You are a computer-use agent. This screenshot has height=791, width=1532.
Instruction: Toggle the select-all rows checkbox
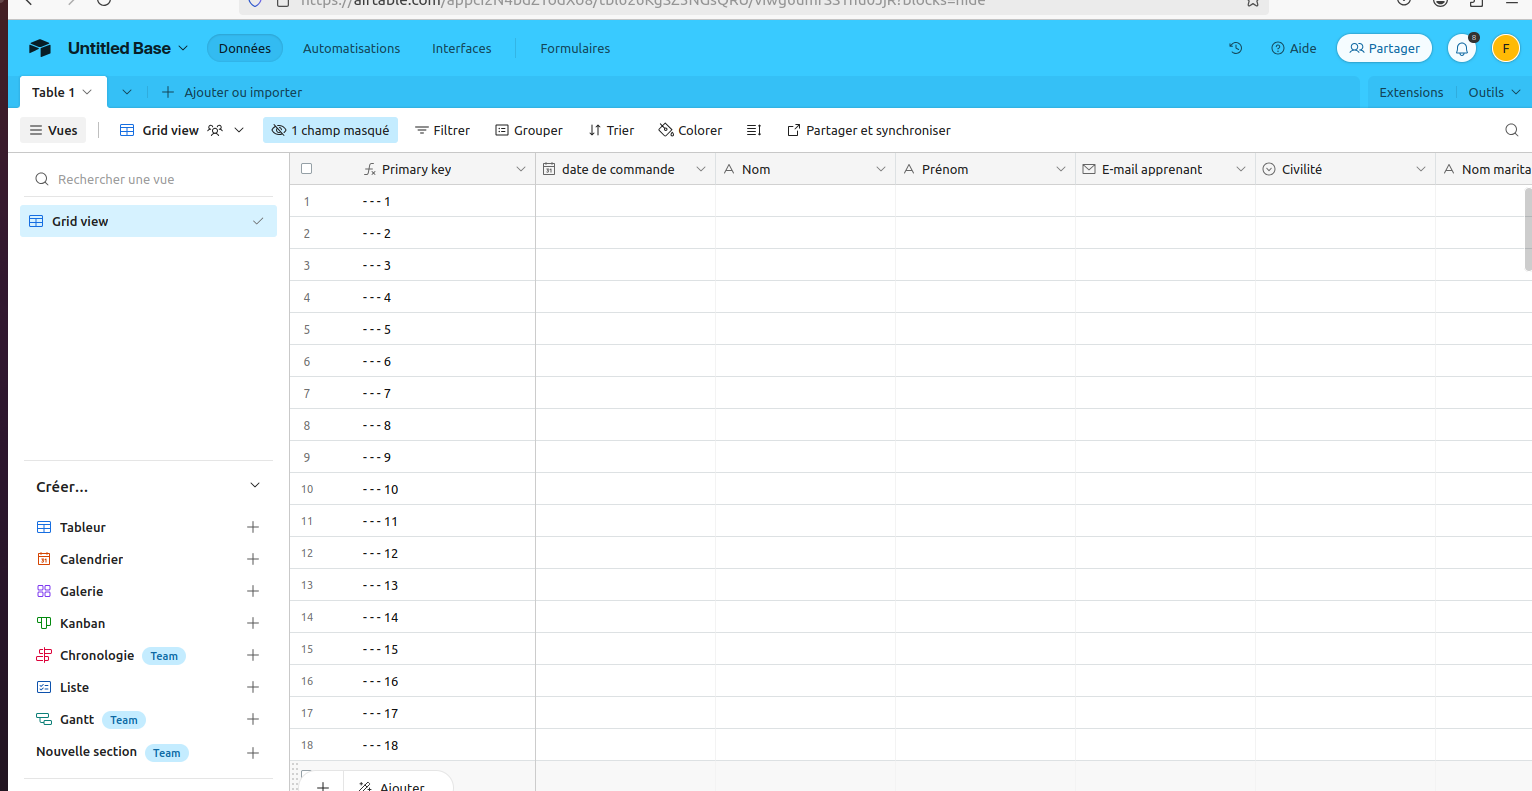307,169
